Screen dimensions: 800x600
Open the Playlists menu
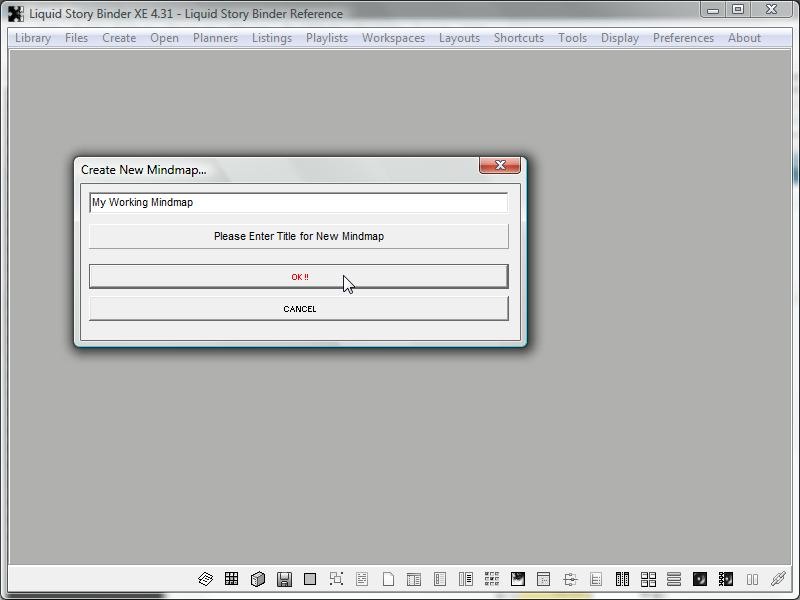327,38
